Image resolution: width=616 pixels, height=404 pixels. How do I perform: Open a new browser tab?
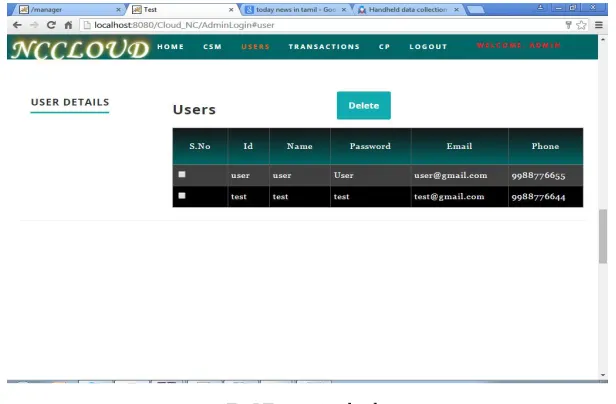tap(475, 10)
